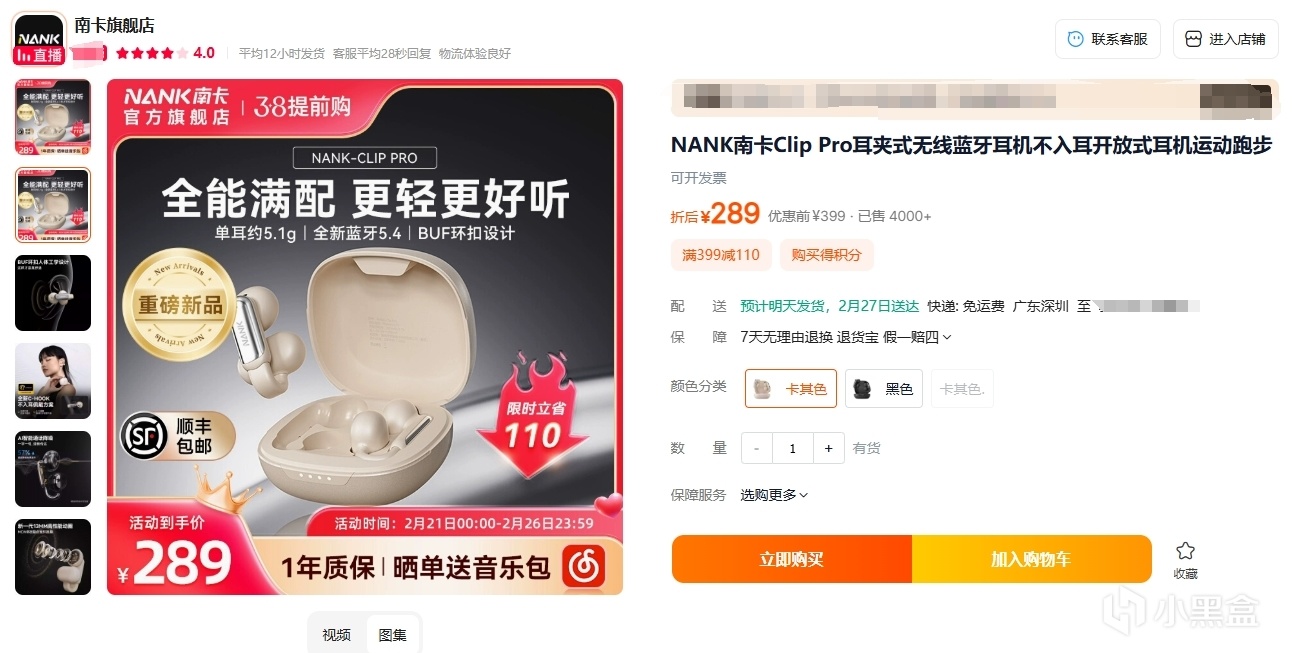Click the 加入购物车 add to cart button
The height and width of the screenshot is (653, 1297).
(x=1031, y=559)
